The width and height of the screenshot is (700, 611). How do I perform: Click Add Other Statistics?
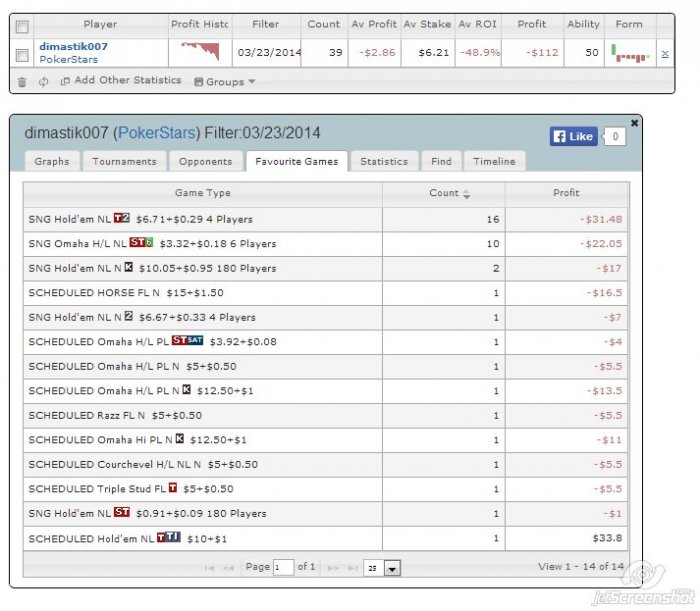[121, 80]
